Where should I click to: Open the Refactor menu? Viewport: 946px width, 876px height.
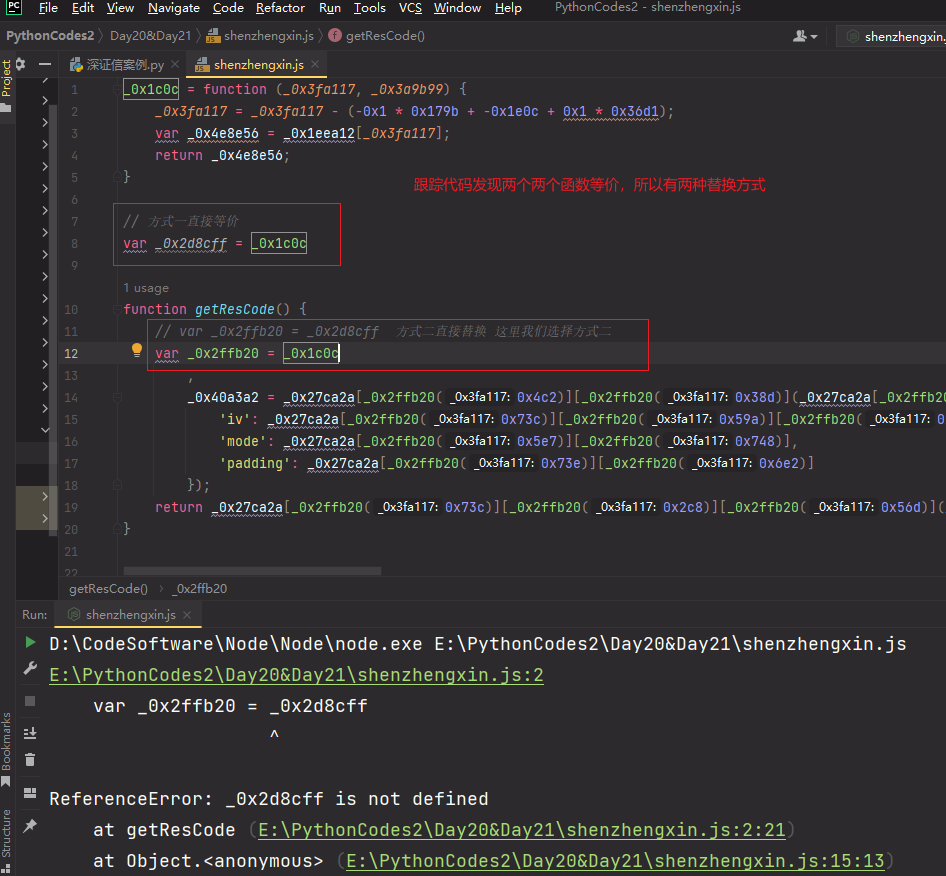[280, 8]
